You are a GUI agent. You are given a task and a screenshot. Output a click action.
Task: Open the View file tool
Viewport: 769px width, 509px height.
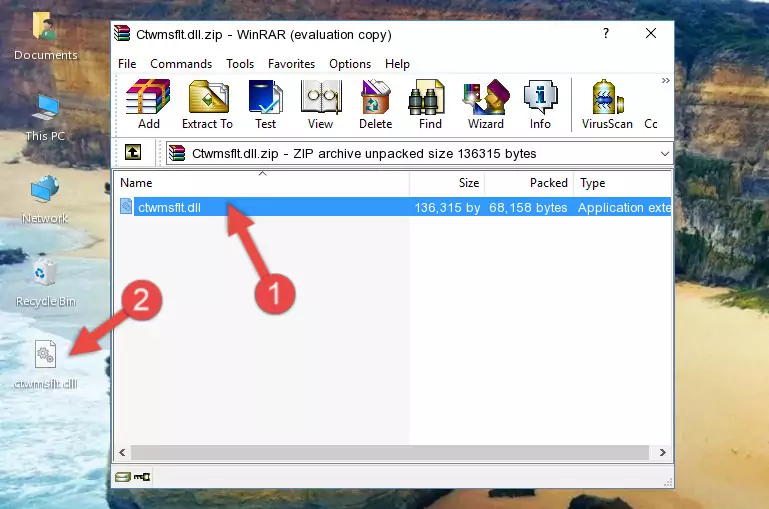point(321,104)
